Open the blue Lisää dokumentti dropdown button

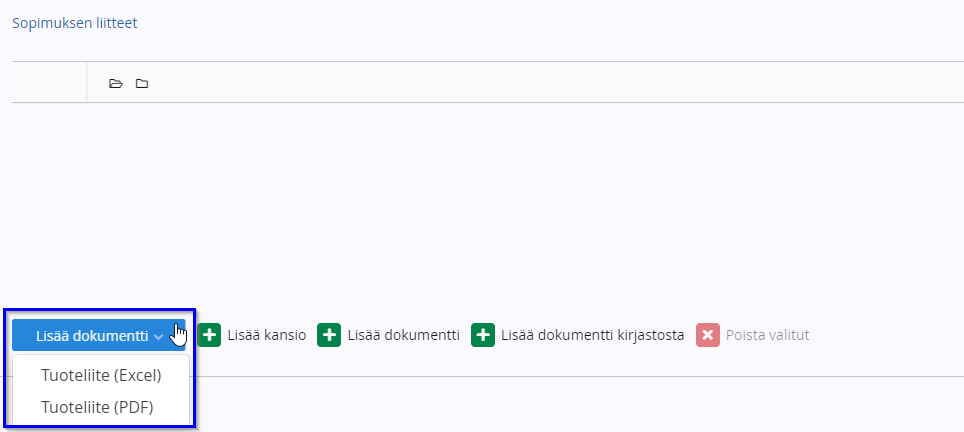coord(98,336)
